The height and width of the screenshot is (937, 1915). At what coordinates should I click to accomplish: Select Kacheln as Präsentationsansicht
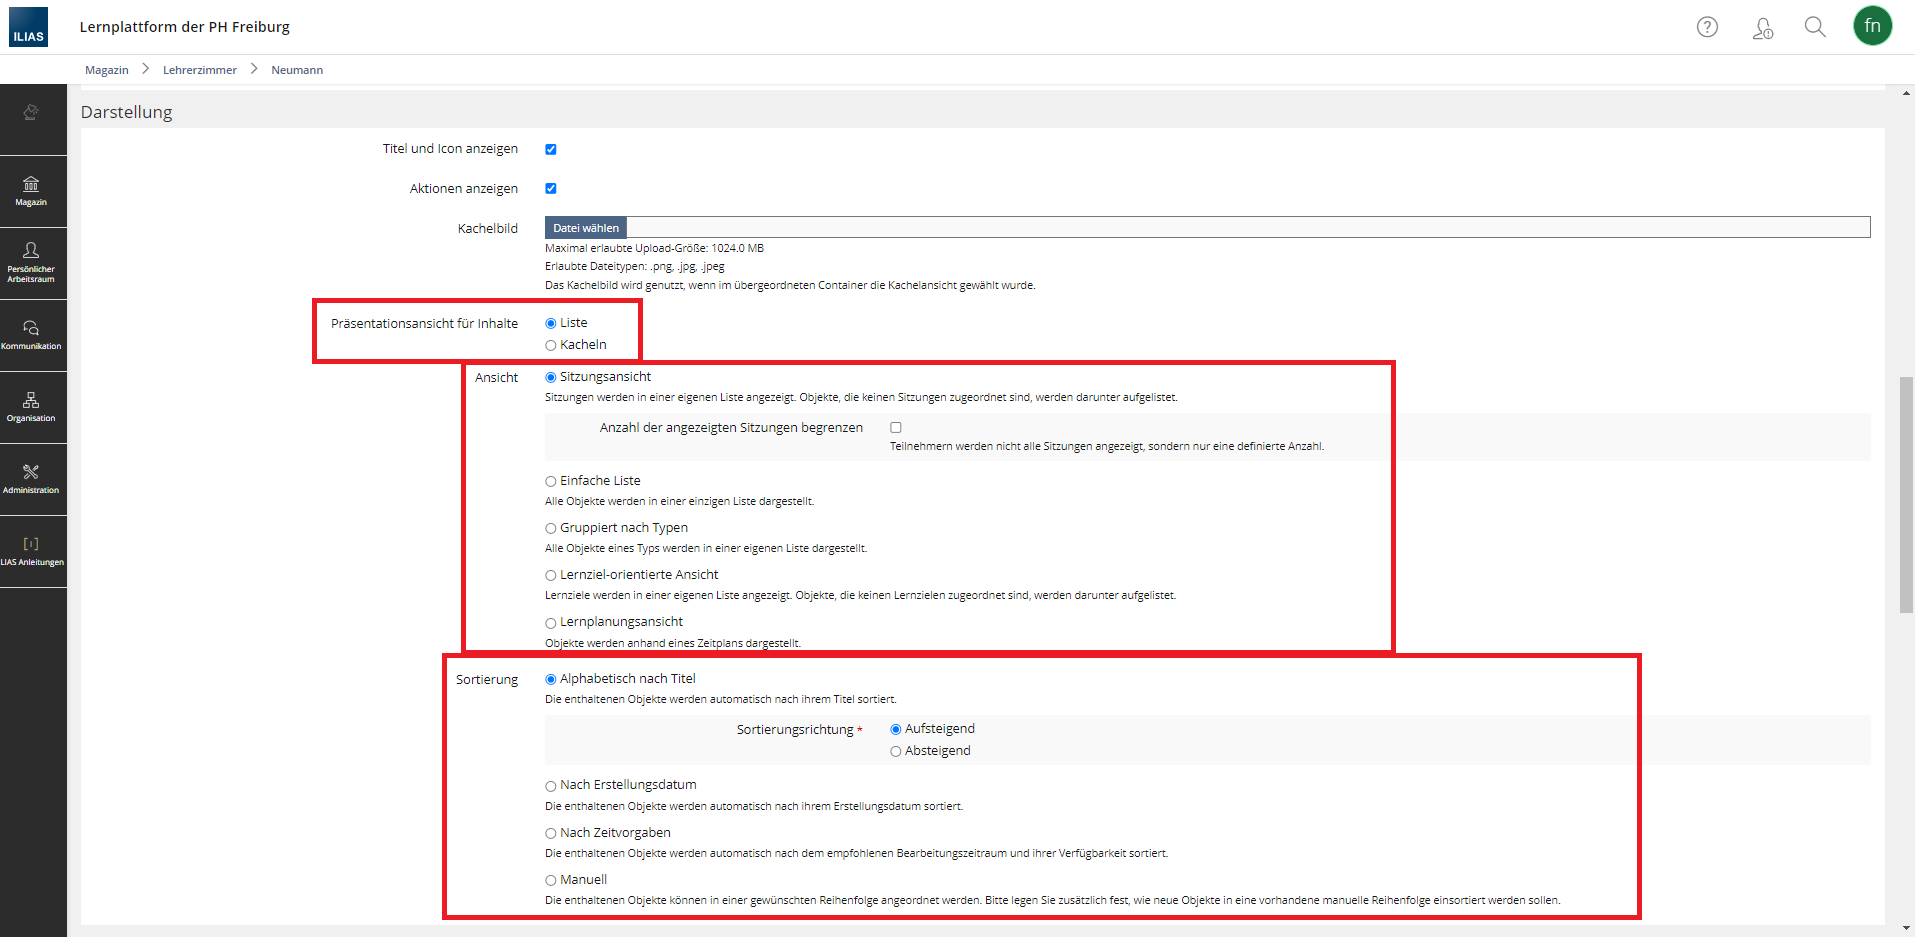coord(551,345)
